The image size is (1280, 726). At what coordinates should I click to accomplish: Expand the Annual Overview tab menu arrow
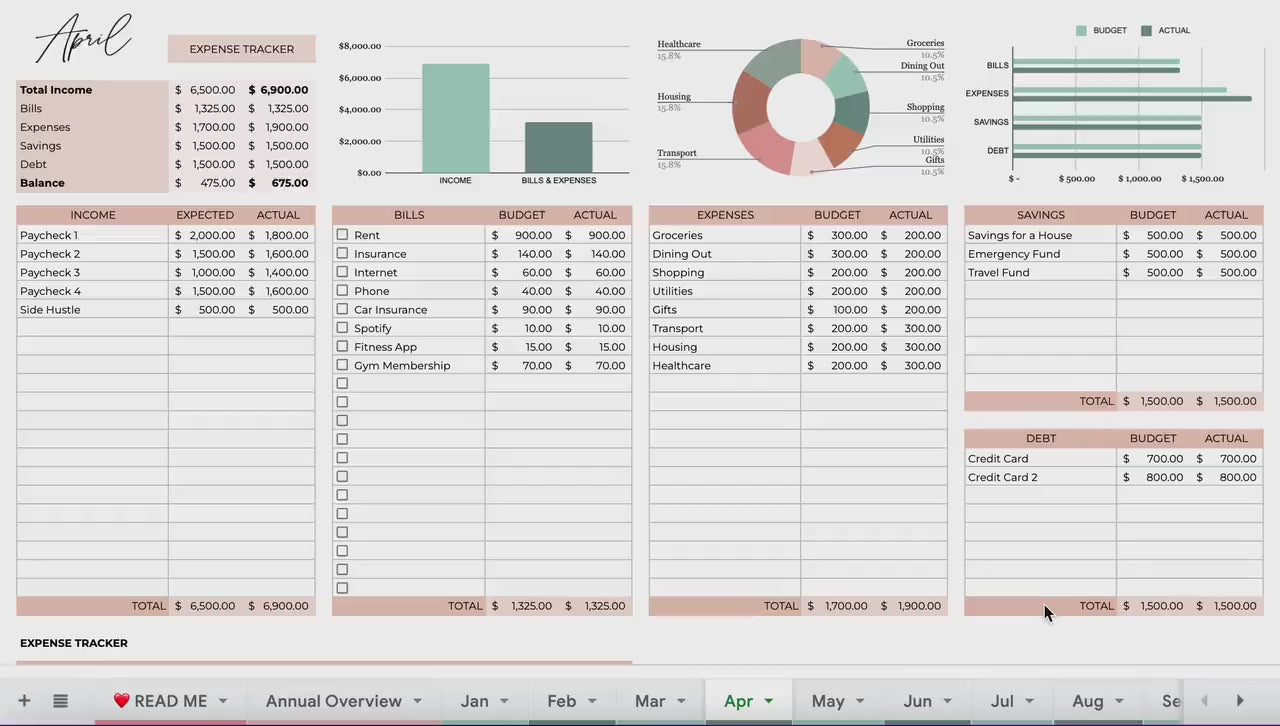tap(417, 702)
